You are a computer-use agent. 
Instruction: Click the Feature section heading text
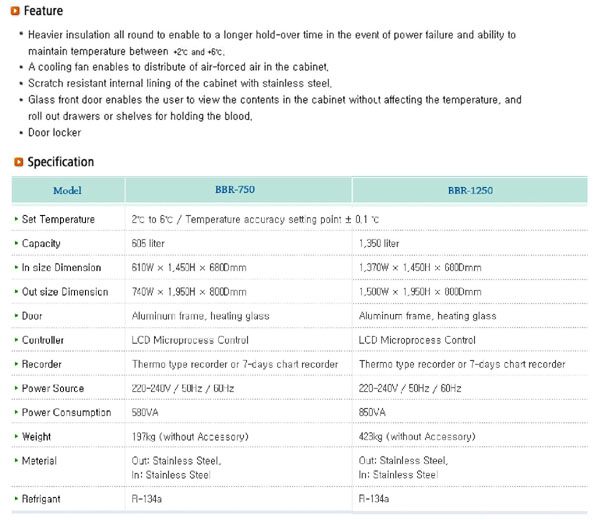click(43, 11)
